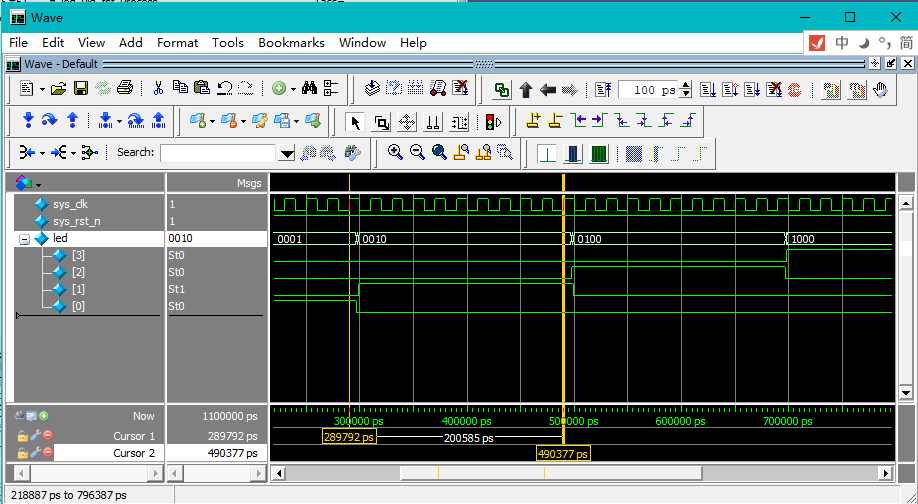The image size is (918, 504).
Task: Click the Insert Cursor icon
Action: tap(533, 121)
